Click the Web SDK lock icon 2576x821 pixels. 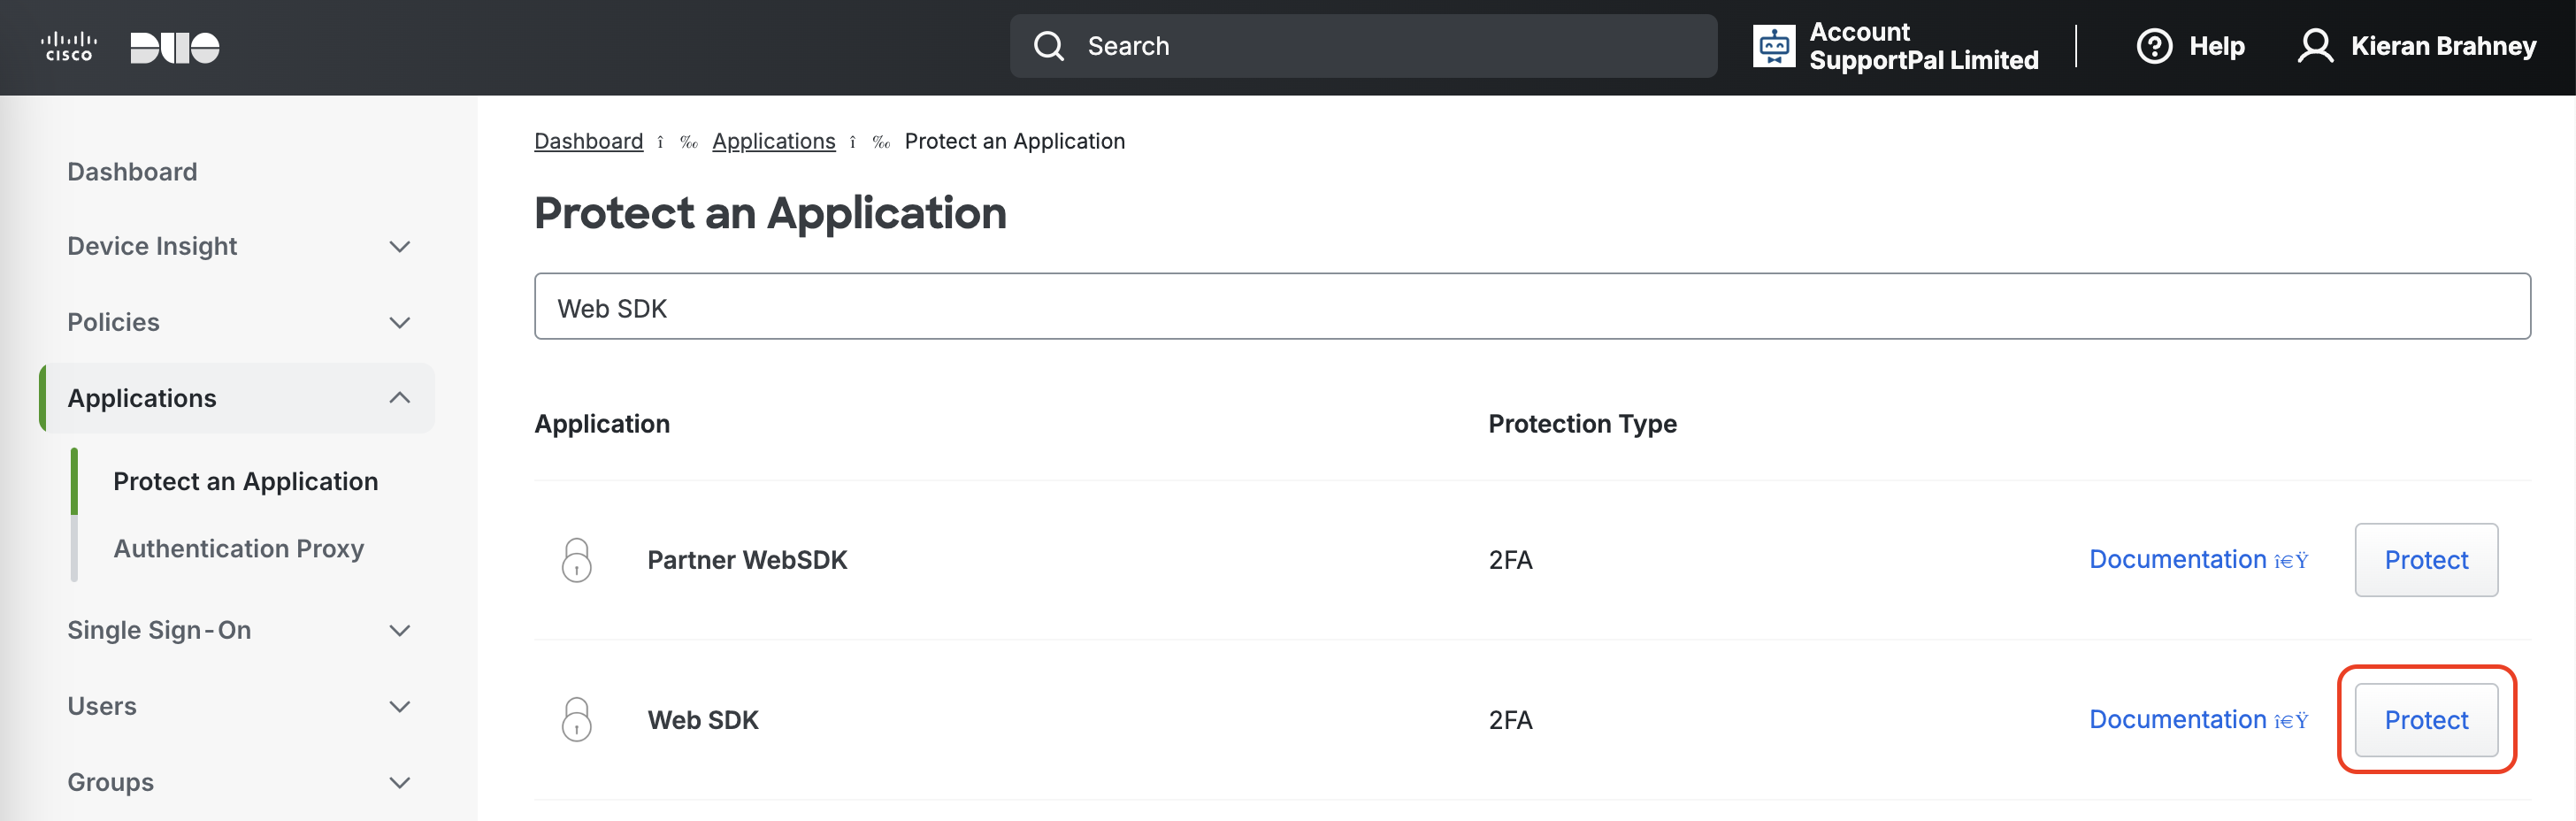click(x=577, y=720)
